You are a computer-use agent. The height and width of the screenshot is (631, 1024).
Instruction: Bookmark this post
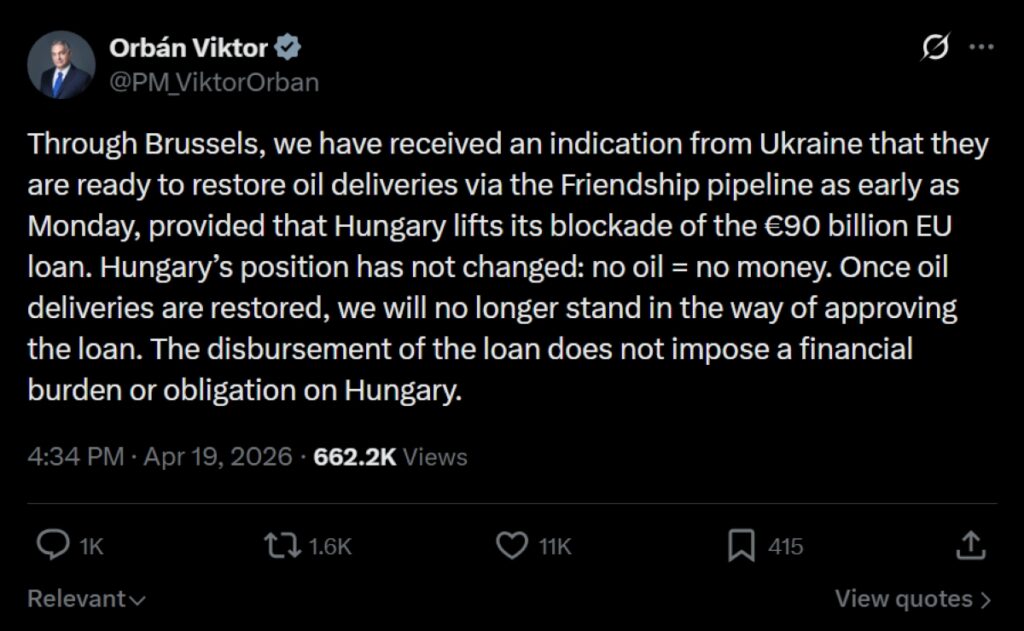point(740,546)
